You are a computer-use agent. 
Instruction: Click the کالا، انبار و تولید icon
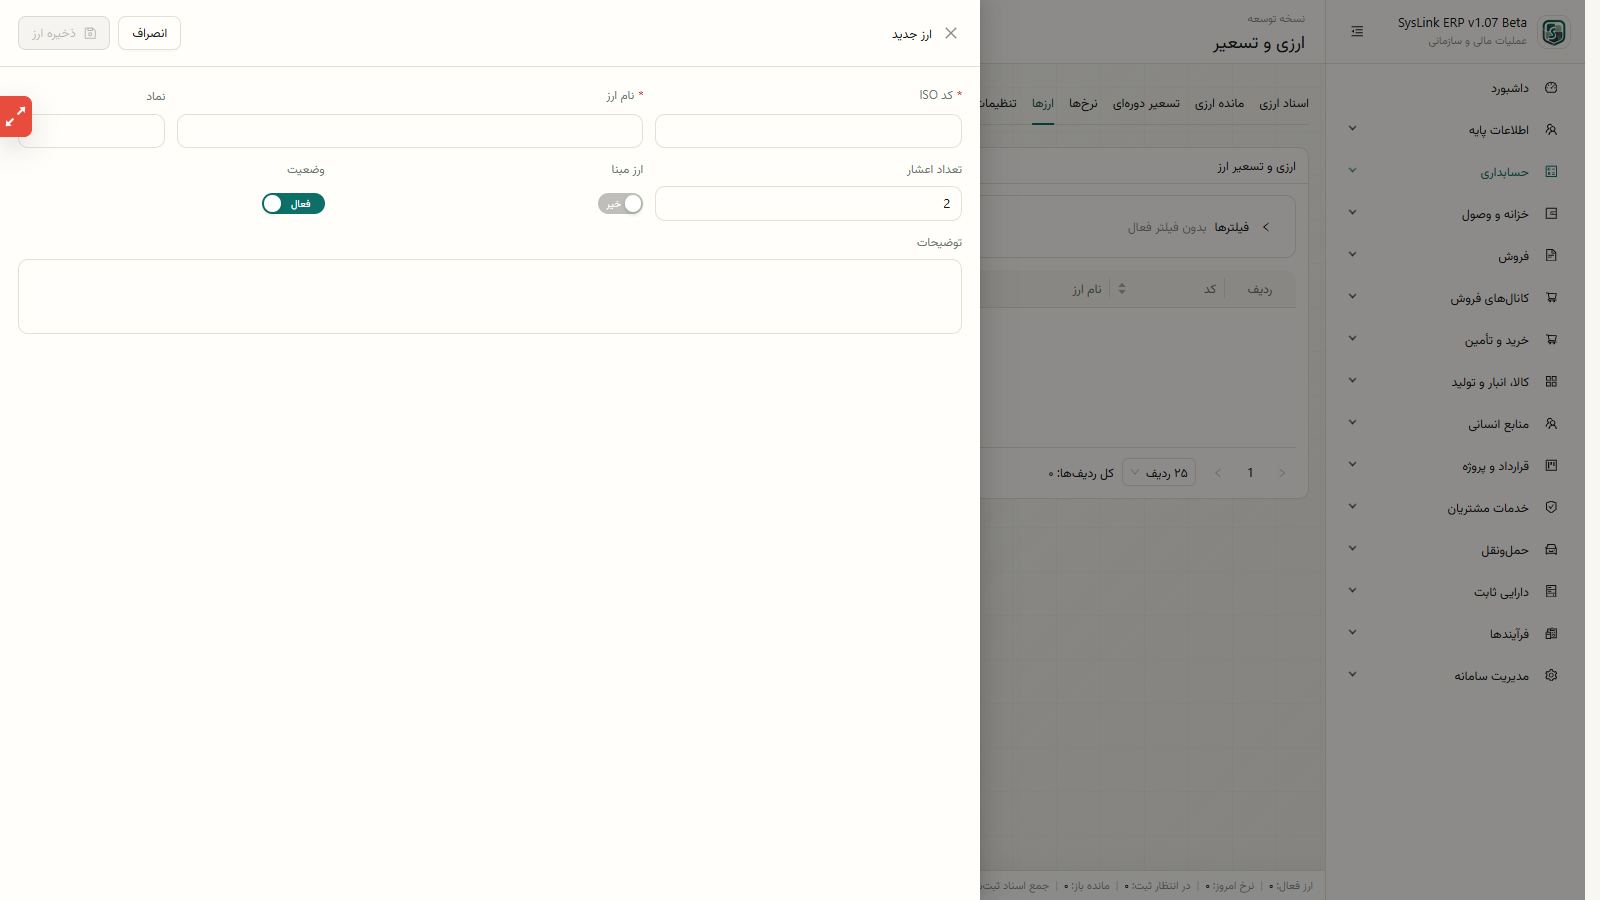(1551, 382)
